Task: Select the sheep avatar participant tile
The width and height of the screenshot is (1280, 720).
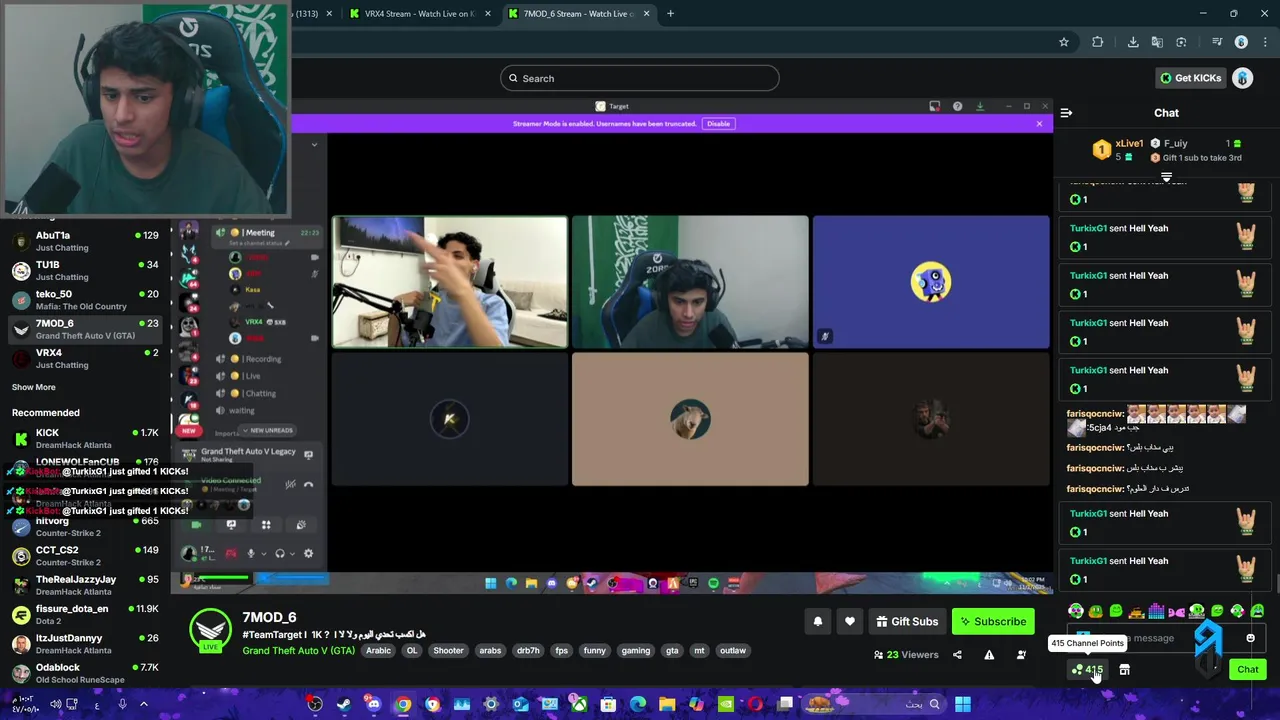Action: [x=690, y=419]
